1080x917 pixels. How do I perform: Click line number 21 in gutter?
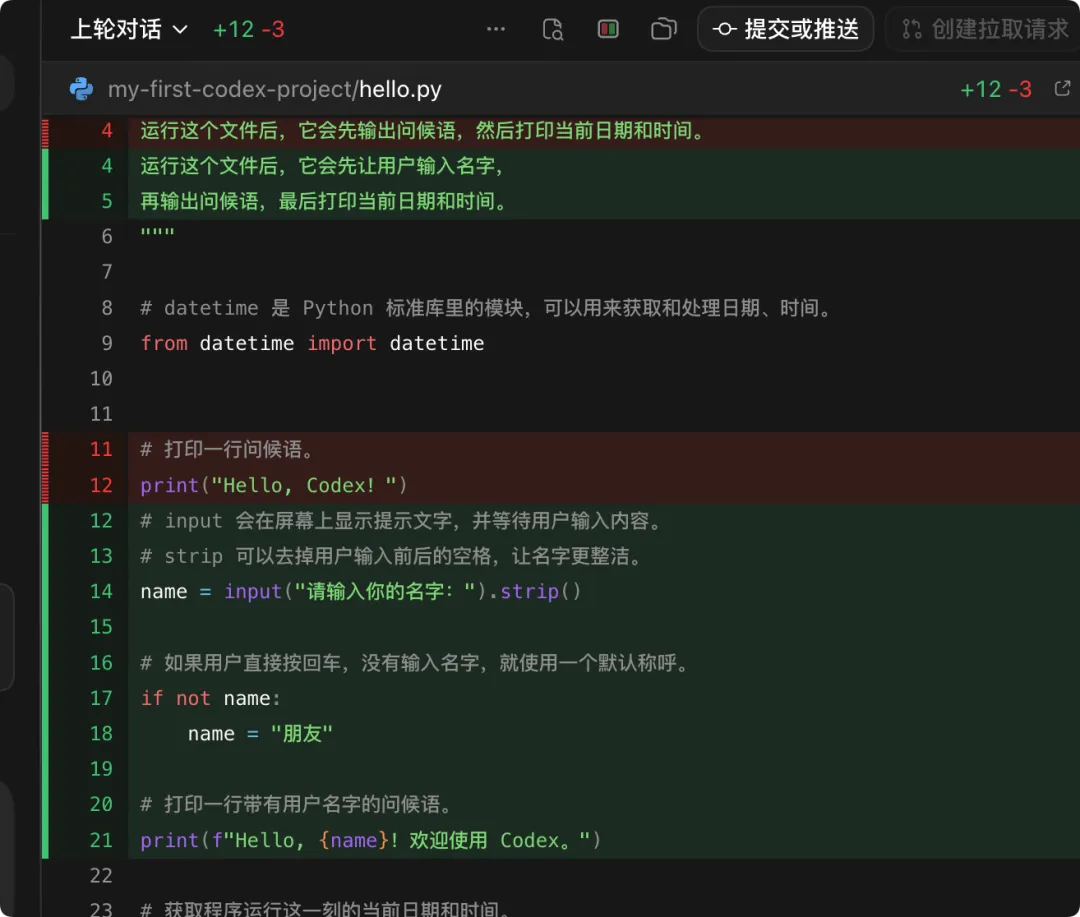101,840
